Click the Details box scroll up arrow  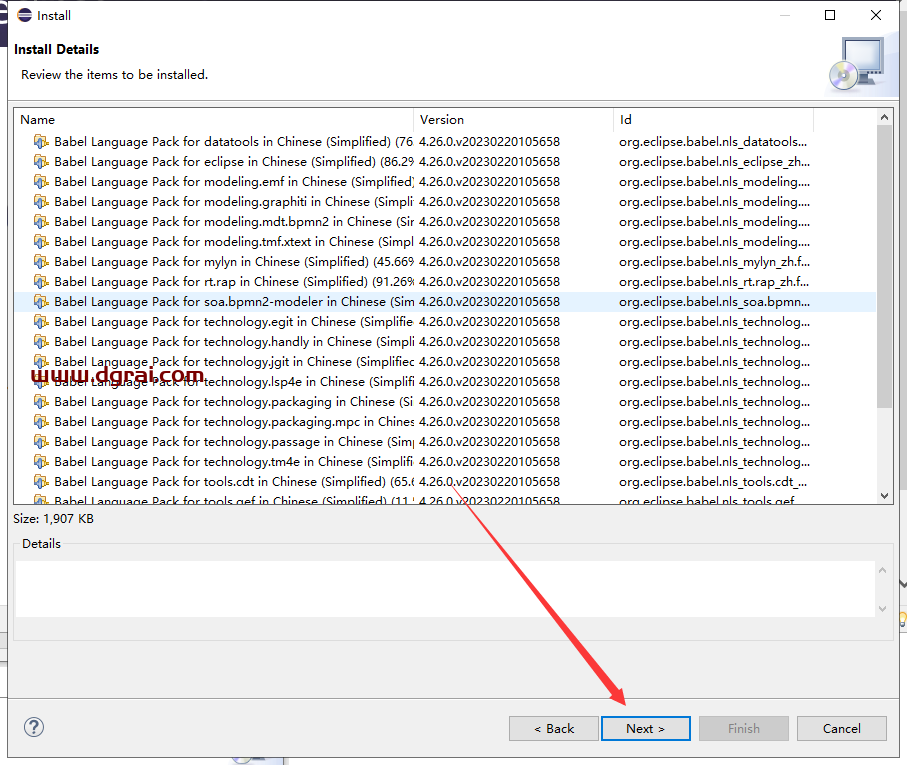tap(882, 570)
